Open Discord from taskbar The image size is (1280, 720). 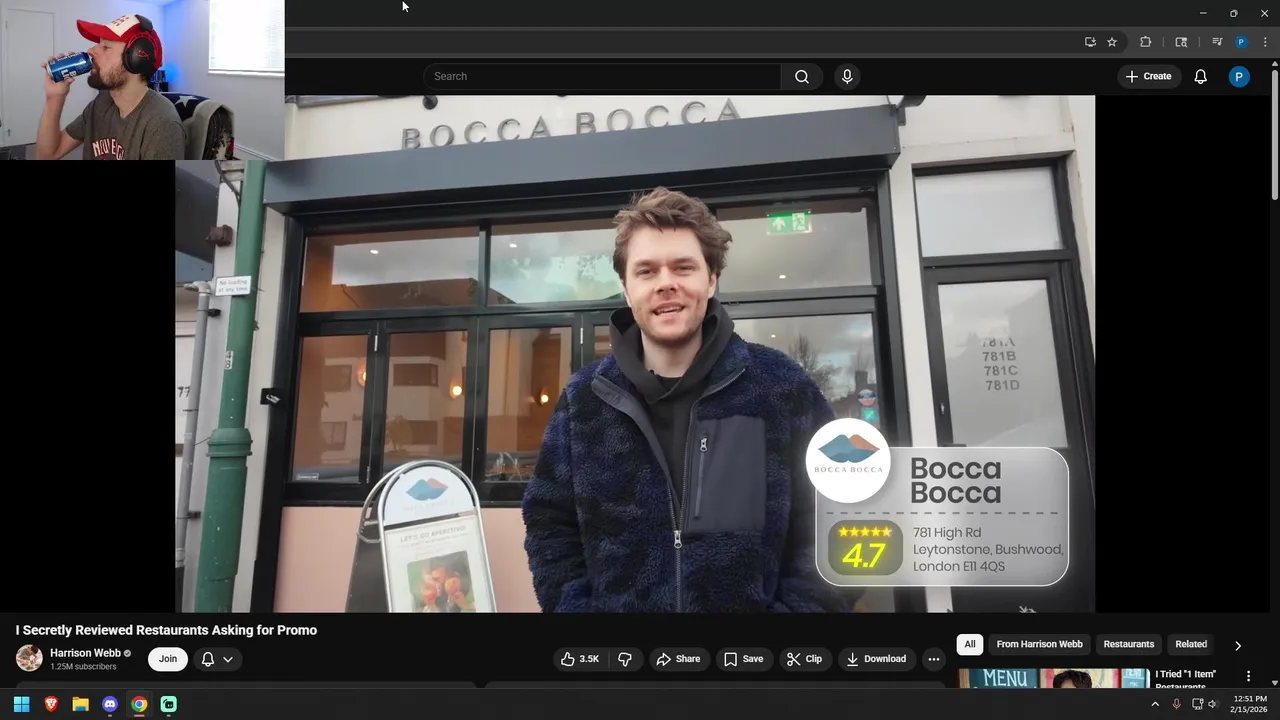coord(110,704)
